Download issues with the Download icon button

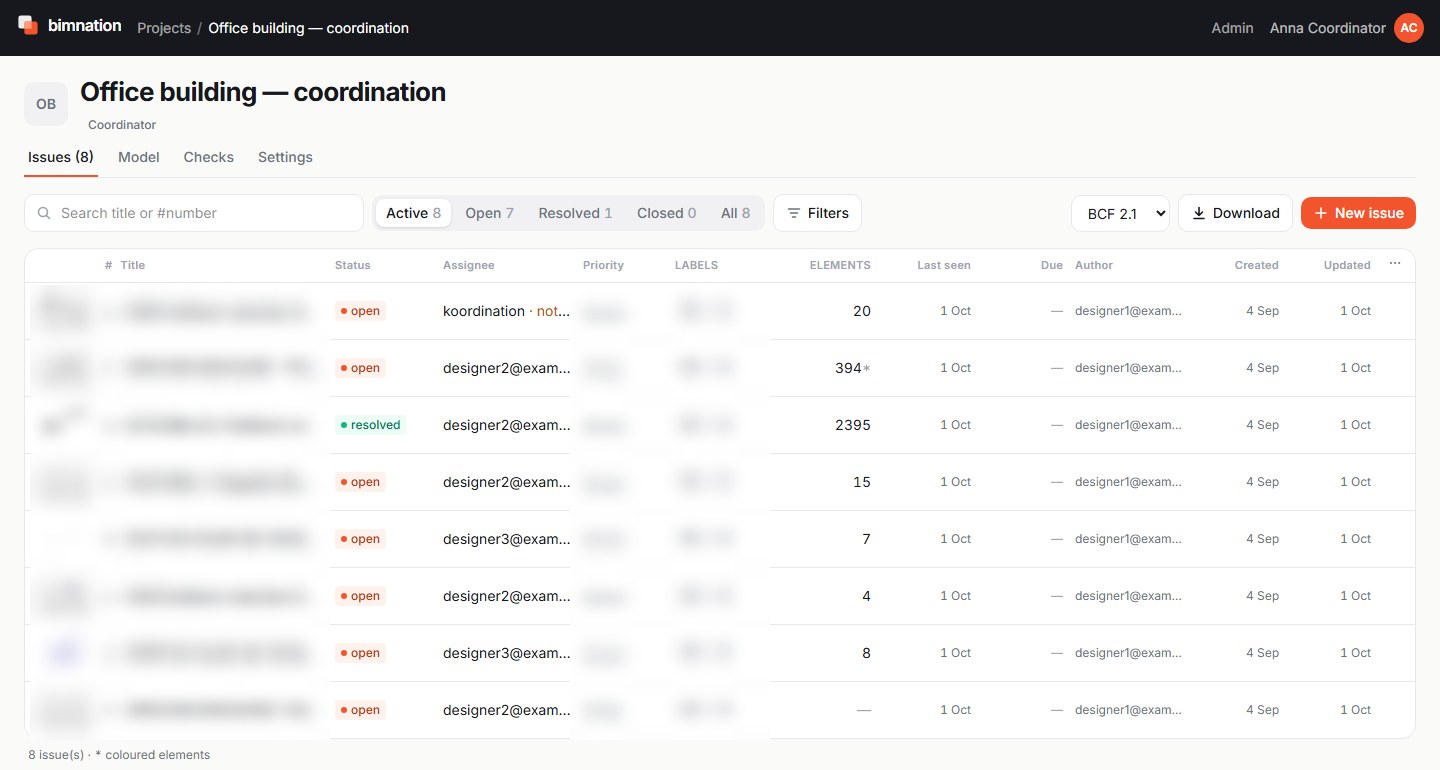pos(1235,213)
